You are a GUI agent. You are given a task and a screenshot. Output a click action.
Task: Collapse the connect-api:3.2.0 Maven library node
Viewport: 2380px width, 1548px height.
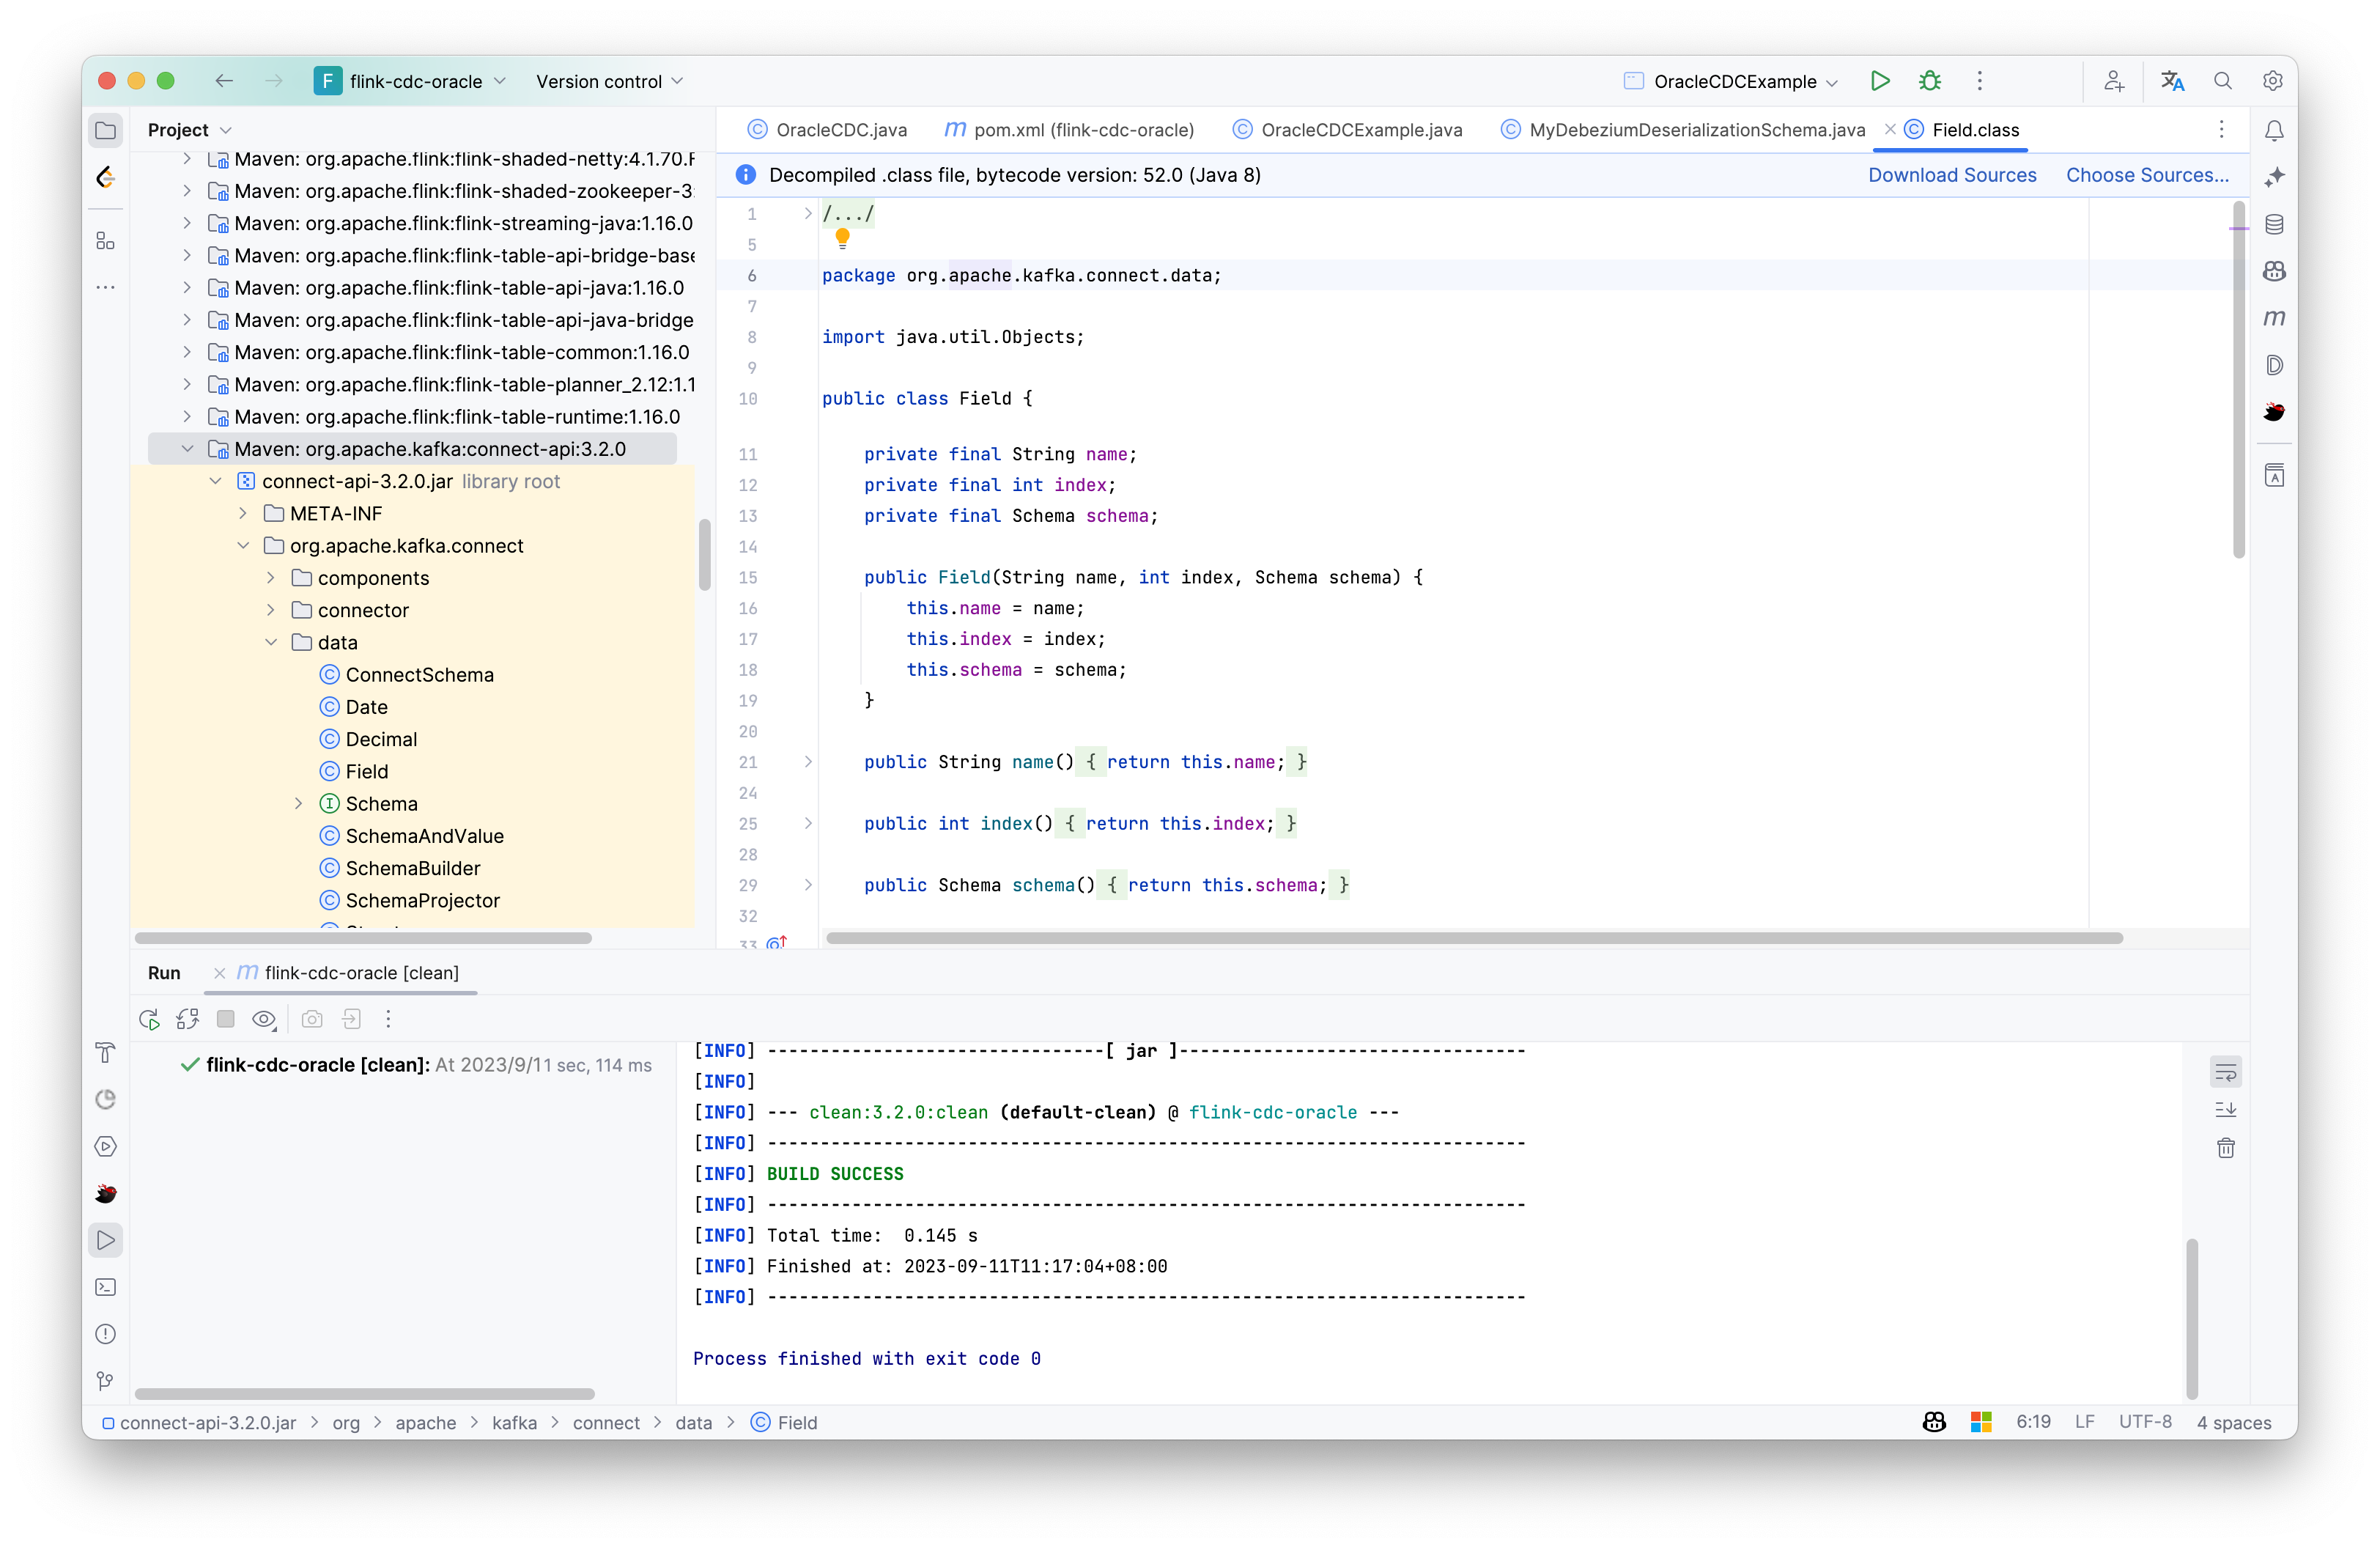(187, 449)
